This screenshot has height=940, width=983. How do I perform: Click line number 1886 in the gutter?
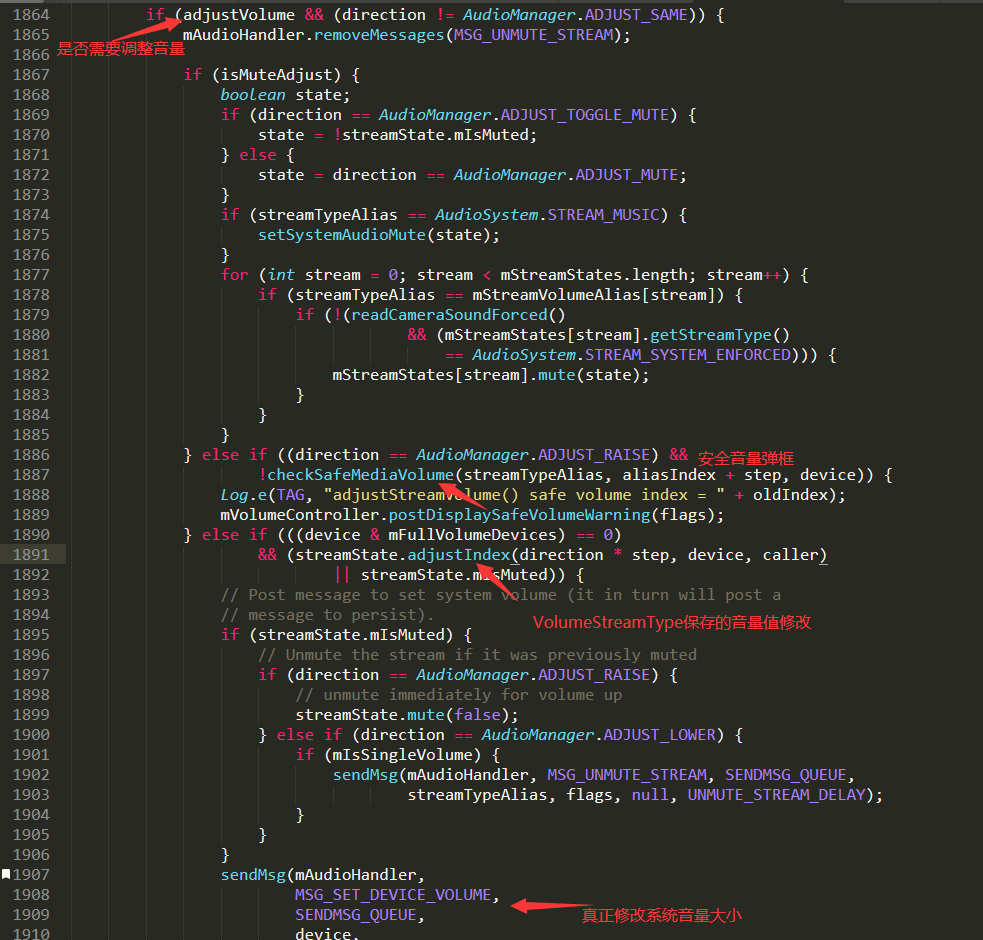pyautogui.click(x=31, y=455)
